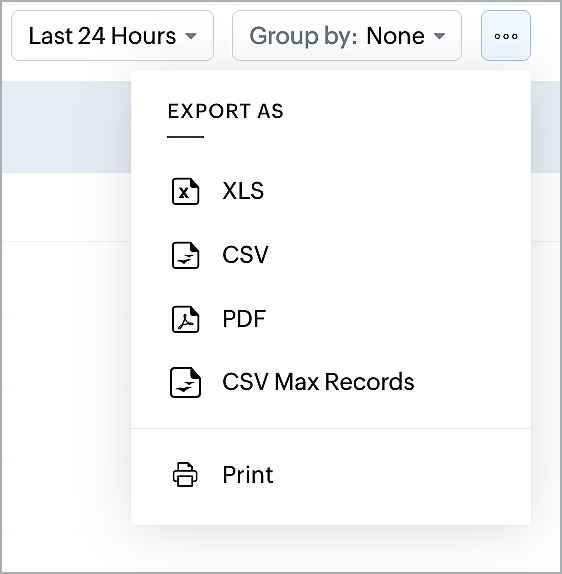
Task: Expand the Group by dropdown
Action: point(347,36)
